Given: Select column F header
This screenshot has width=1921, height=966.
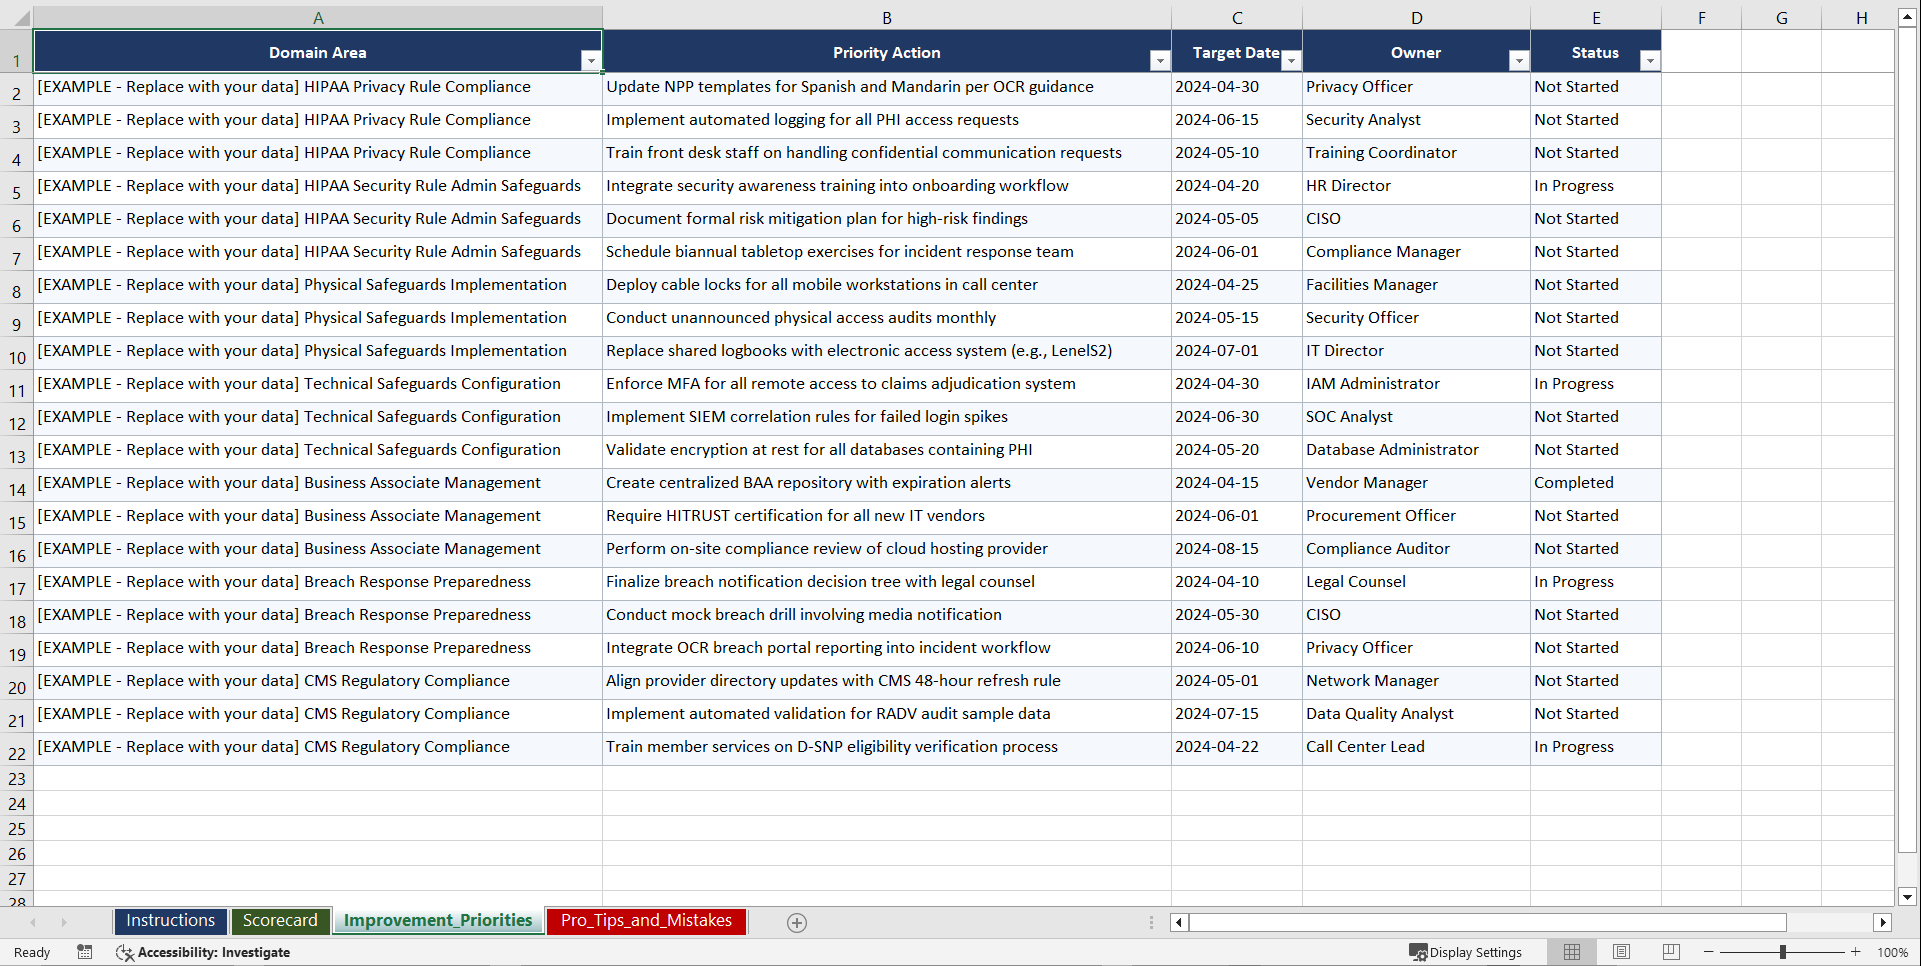Looking at the screenshot, I should 1700,17.
